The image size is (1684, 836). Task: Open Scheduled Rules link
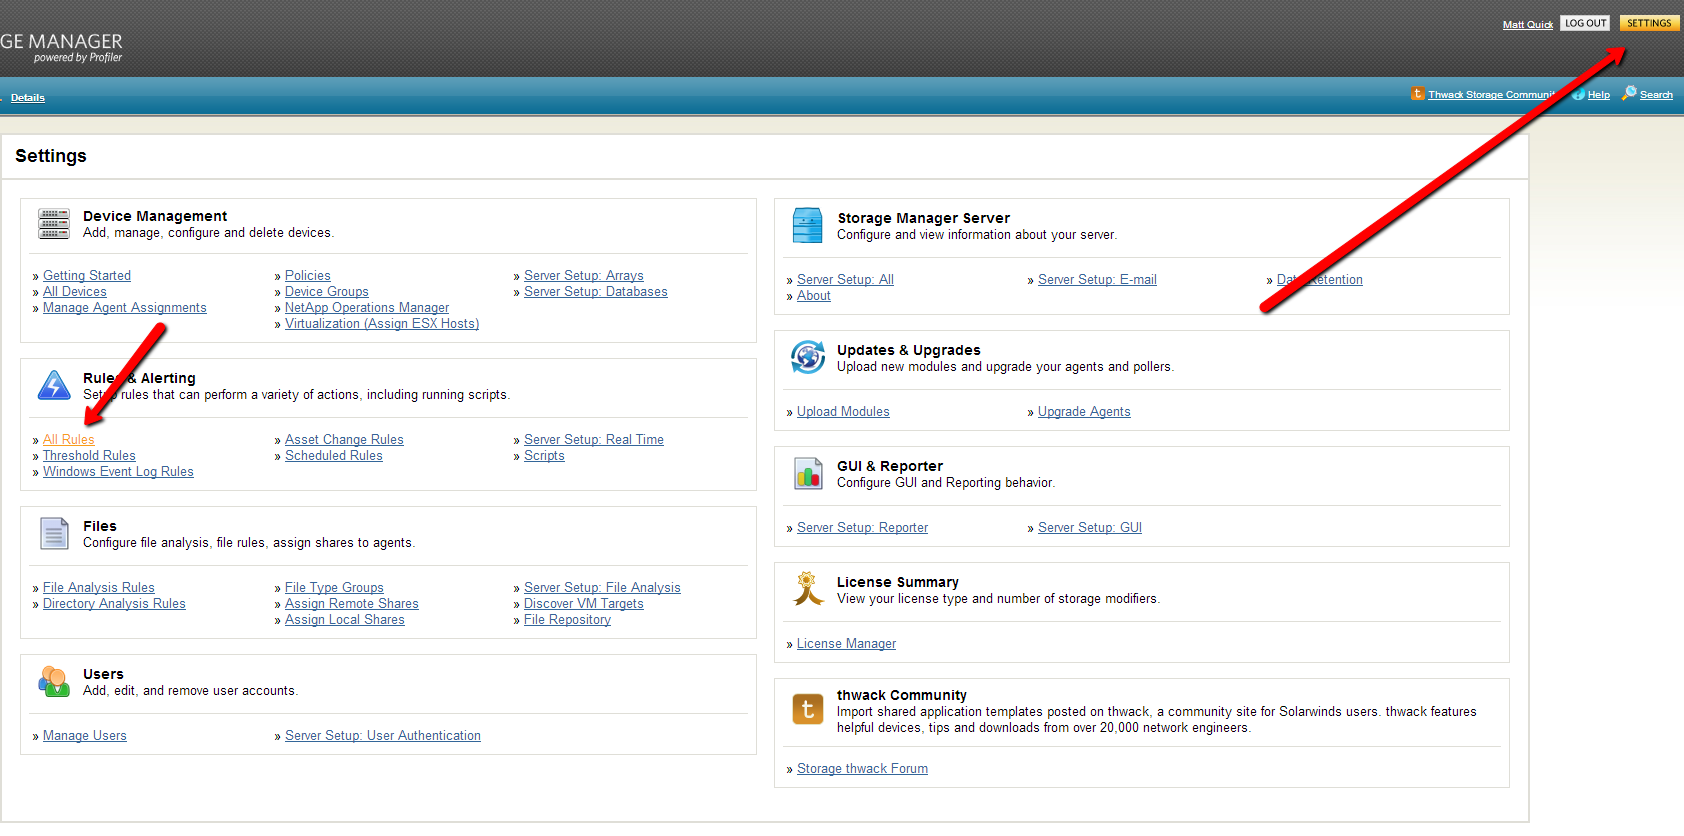pos(334,456)
